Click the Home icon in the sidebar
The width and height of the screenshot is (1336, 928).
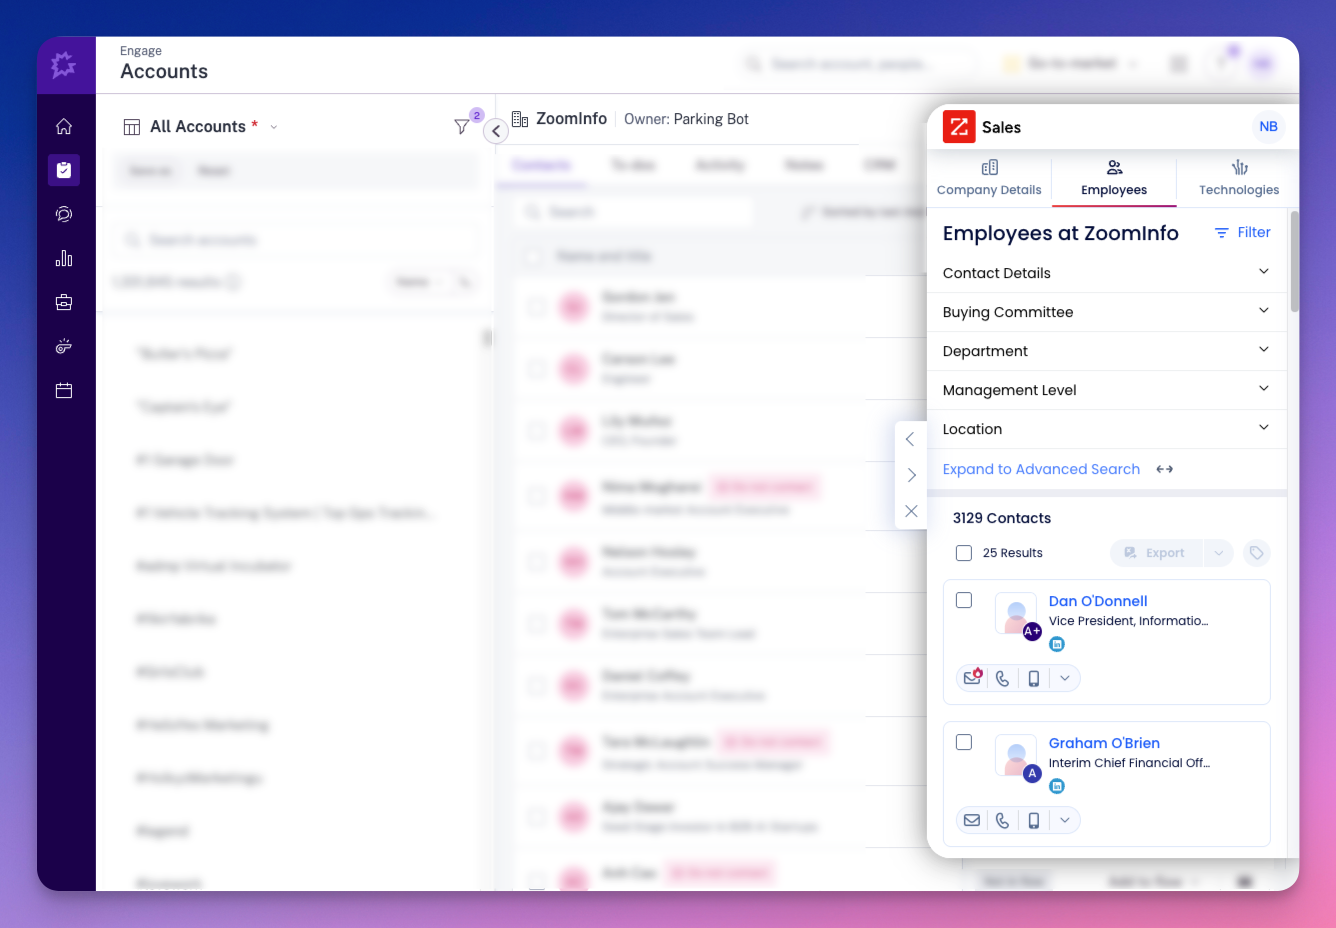coord(64,126)
